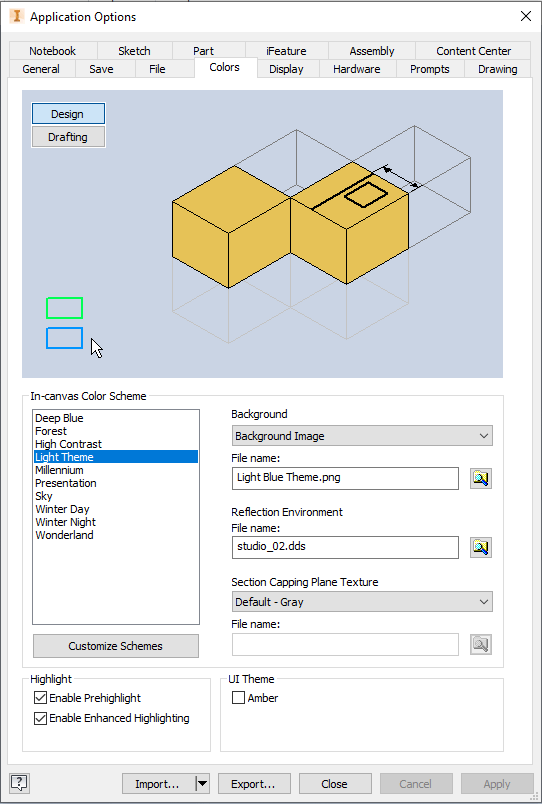Expand the Section Capping Plane Texture dropdown
The width and height of the screenshot is (542, 804).
362,602
